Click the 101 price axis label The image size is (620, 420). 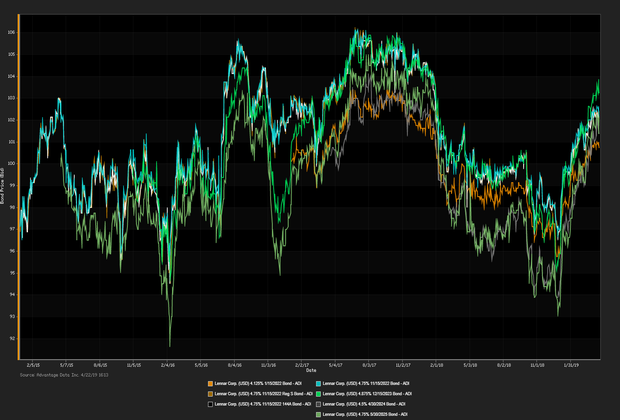11,142
